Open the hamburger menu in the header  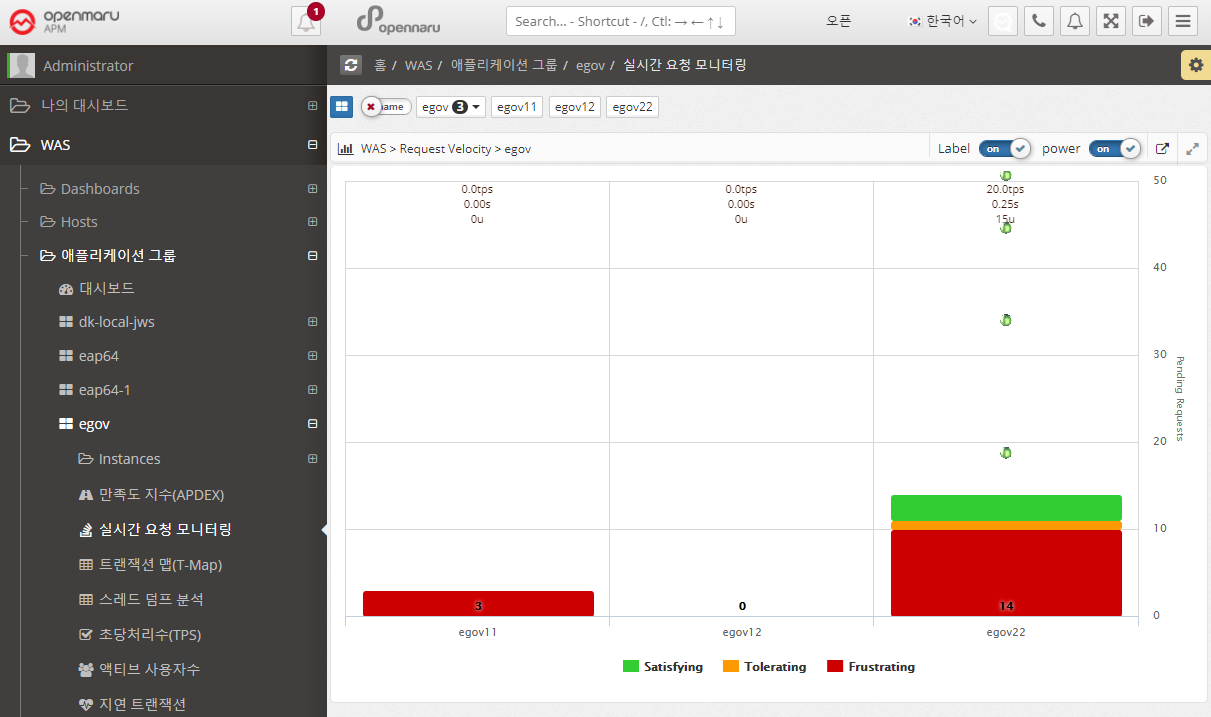point(1183,21)
